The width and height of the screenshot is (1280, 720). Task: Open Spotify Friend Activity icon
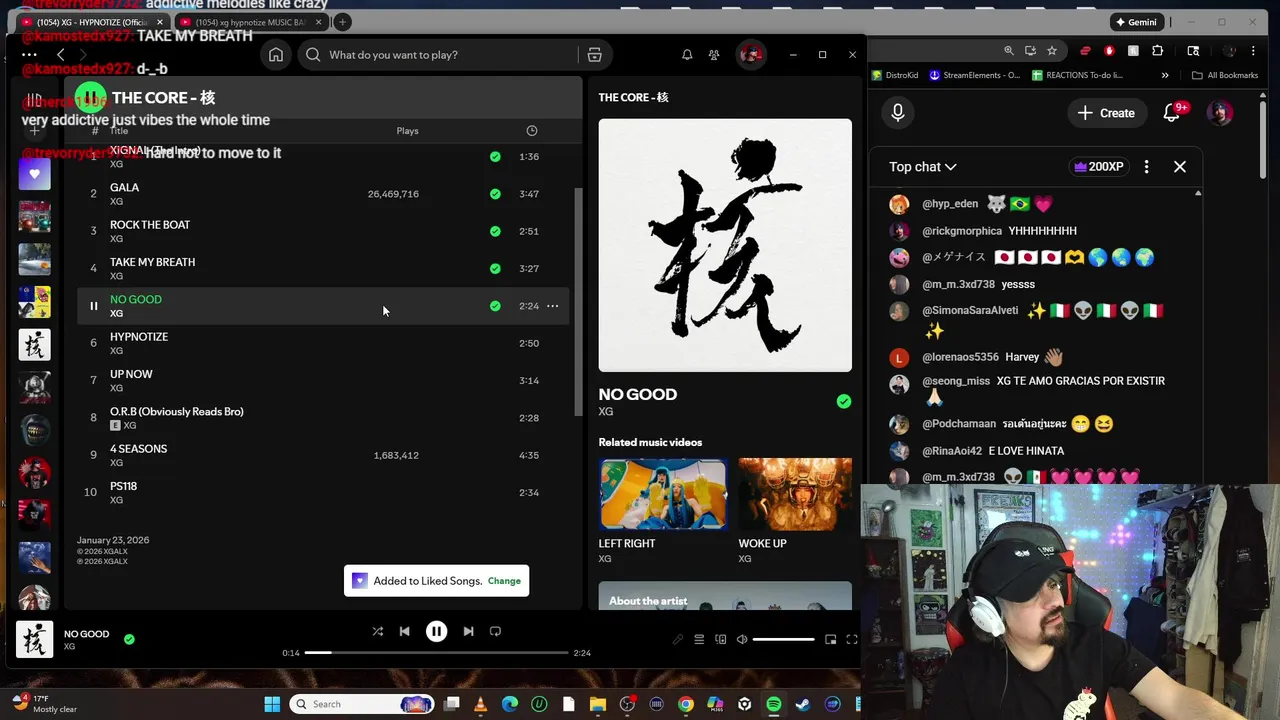[714, 55]
